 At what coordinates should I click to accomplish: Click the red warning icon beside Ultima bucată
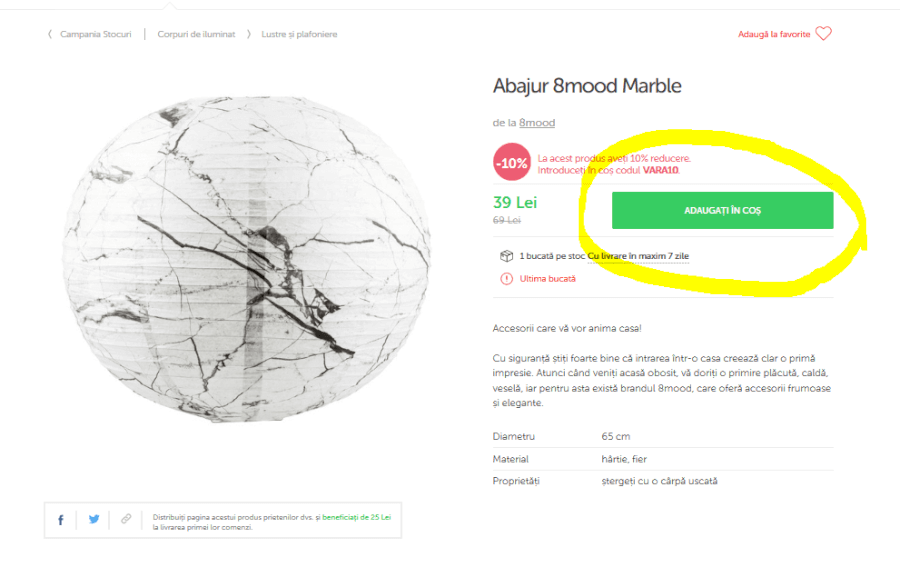point(506,279)
